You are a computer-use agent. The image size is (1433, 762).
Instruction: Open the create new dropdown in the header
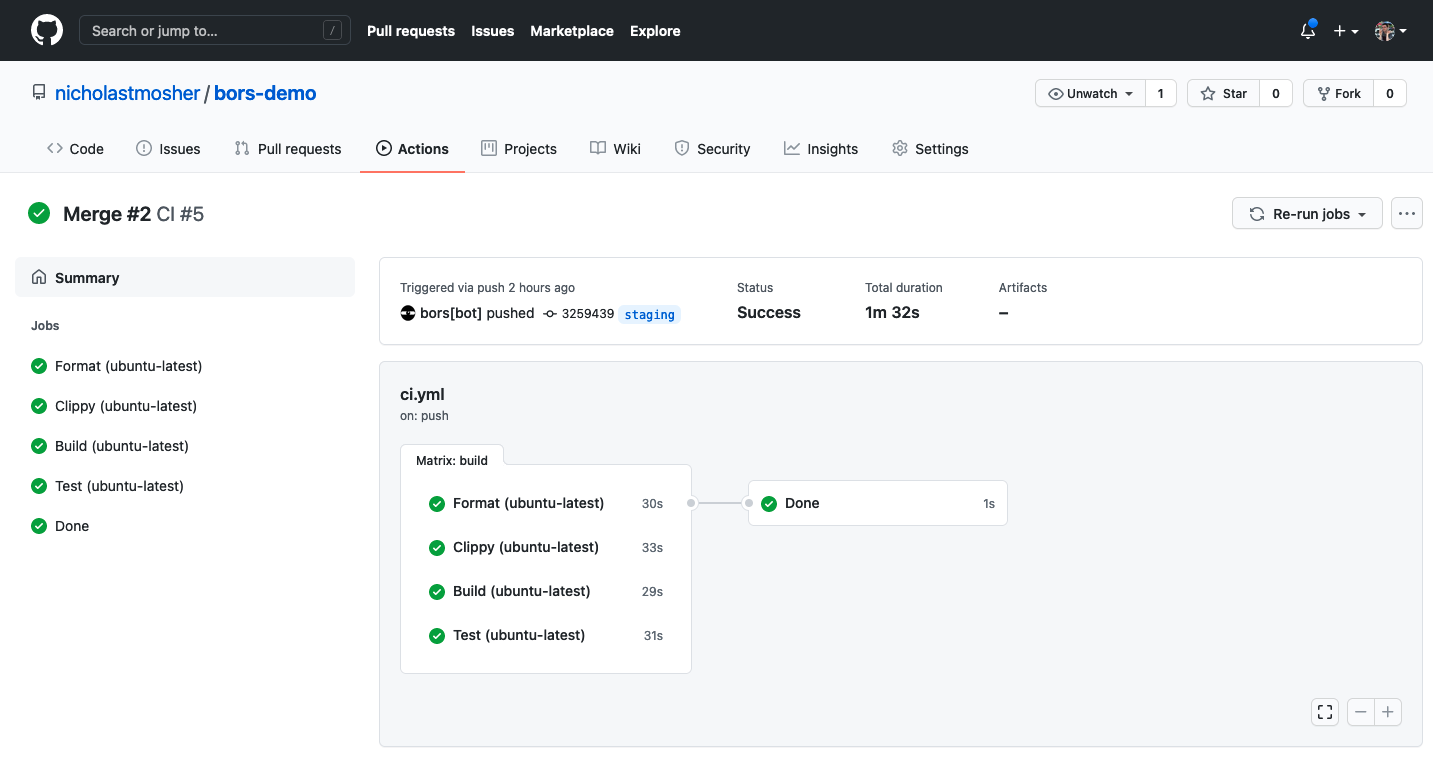click(1345, 31)
